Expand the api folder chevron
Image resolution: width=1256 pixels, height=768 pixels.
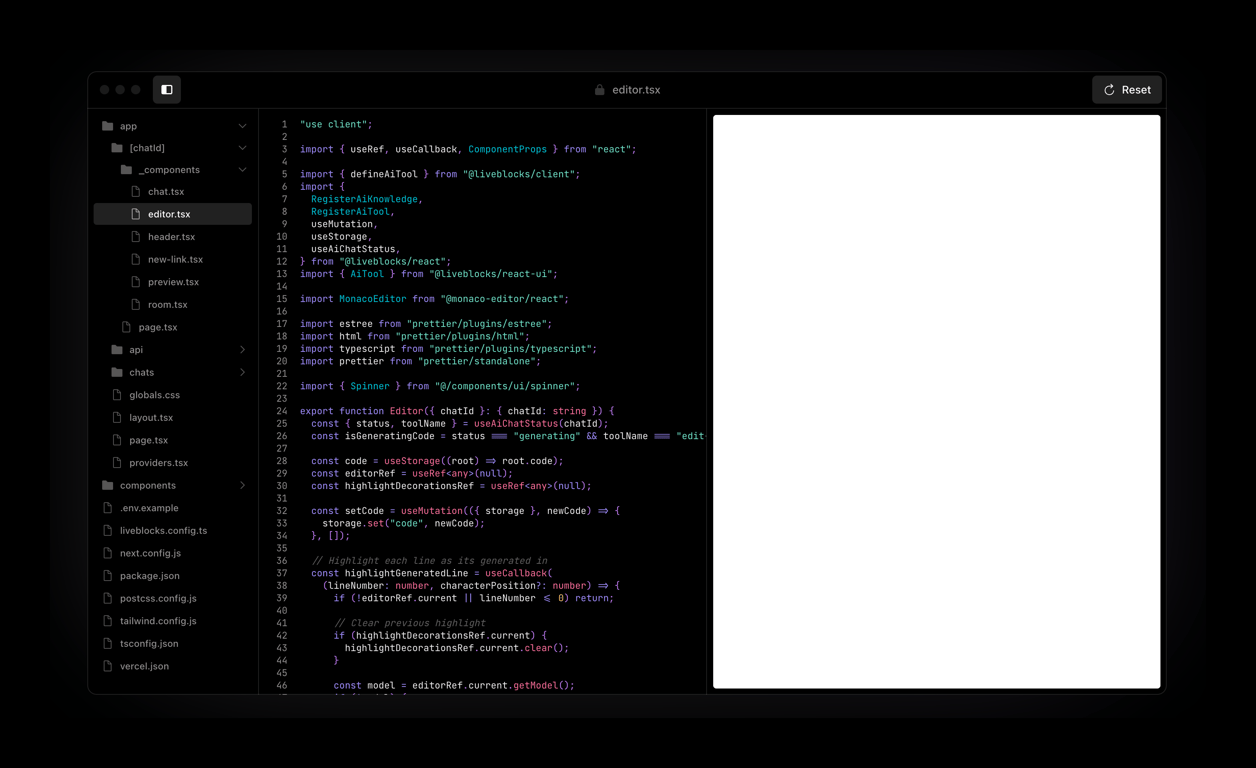242,350
